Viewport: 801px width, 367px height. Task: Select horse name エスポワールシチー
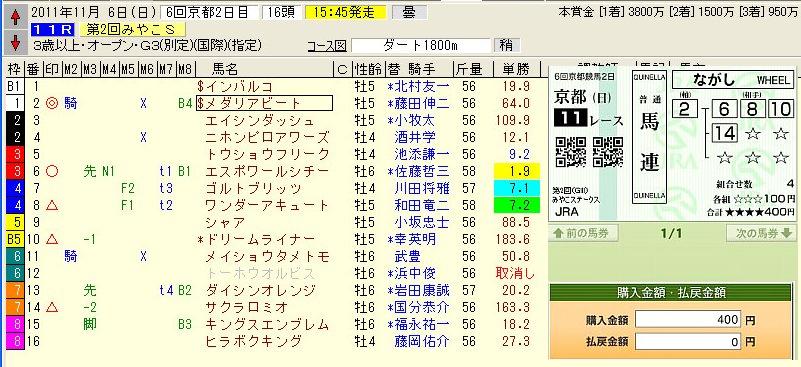pos(267,171)
